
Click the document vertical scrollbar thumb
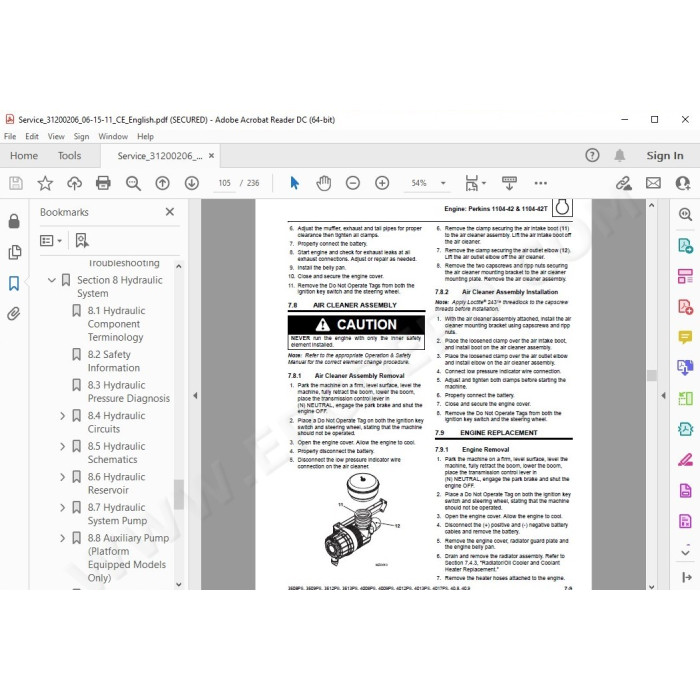point(652,375)
